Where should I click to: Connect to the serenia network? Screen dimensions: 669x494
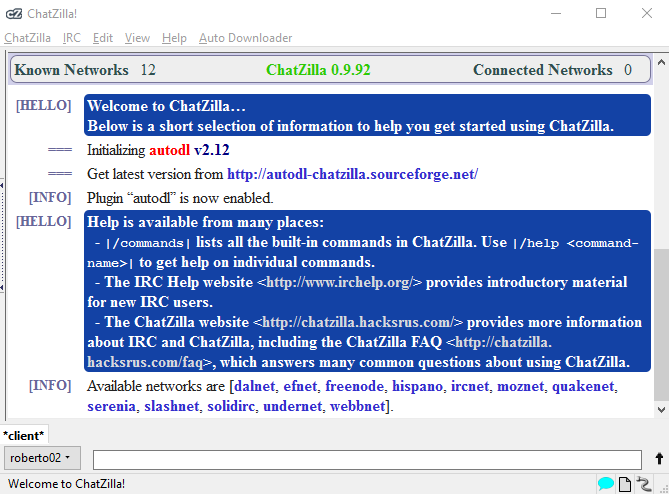[111, 406]
